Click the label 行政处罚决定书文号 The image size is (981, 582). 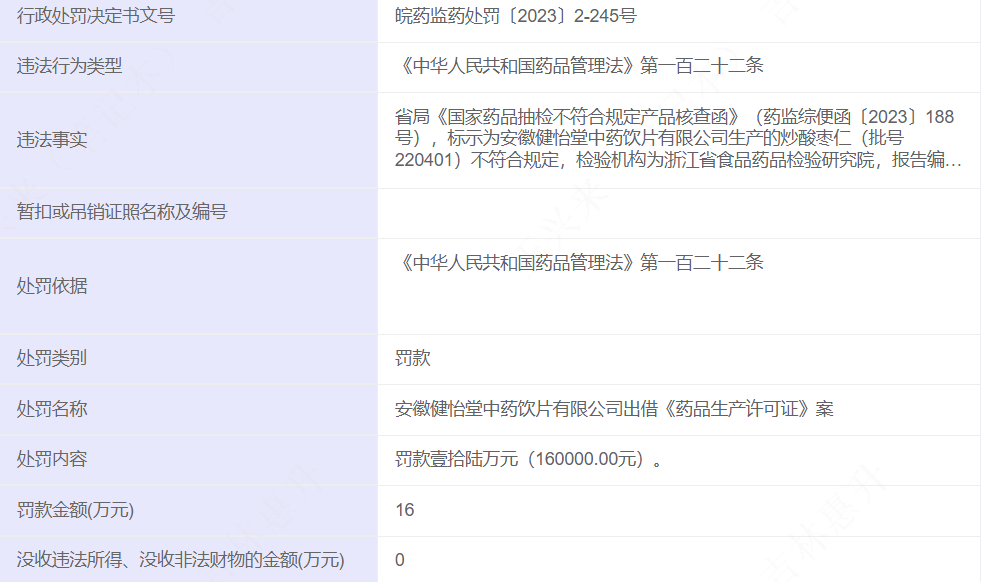(x=96, y=16)
